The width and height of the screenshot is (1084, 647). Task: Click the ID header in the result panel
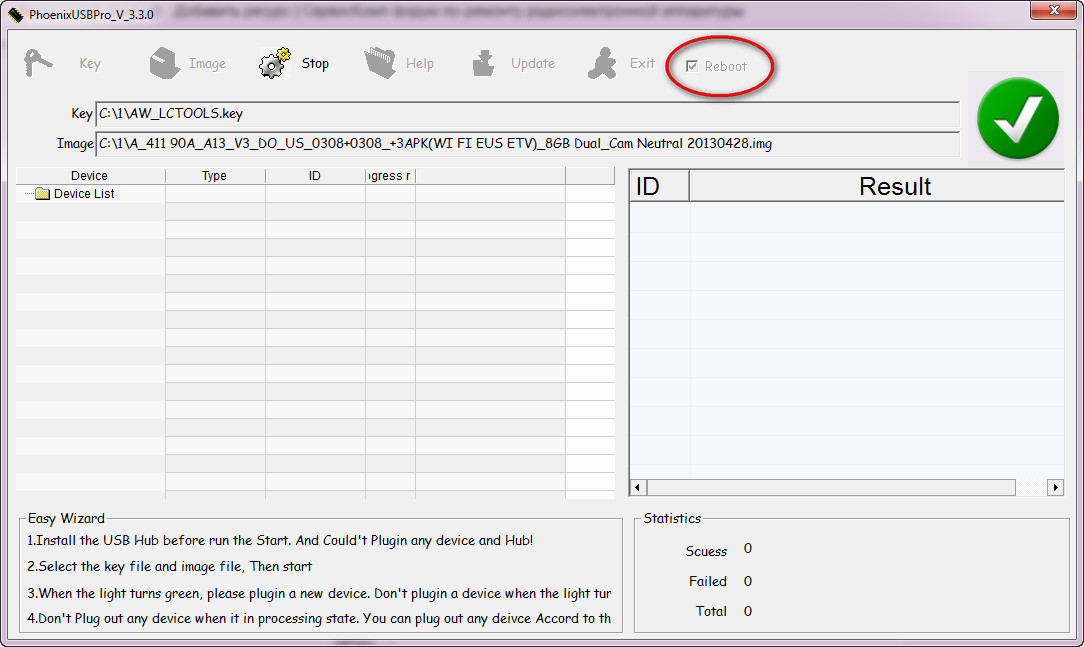pyautogui.click(x=659, y=186)
